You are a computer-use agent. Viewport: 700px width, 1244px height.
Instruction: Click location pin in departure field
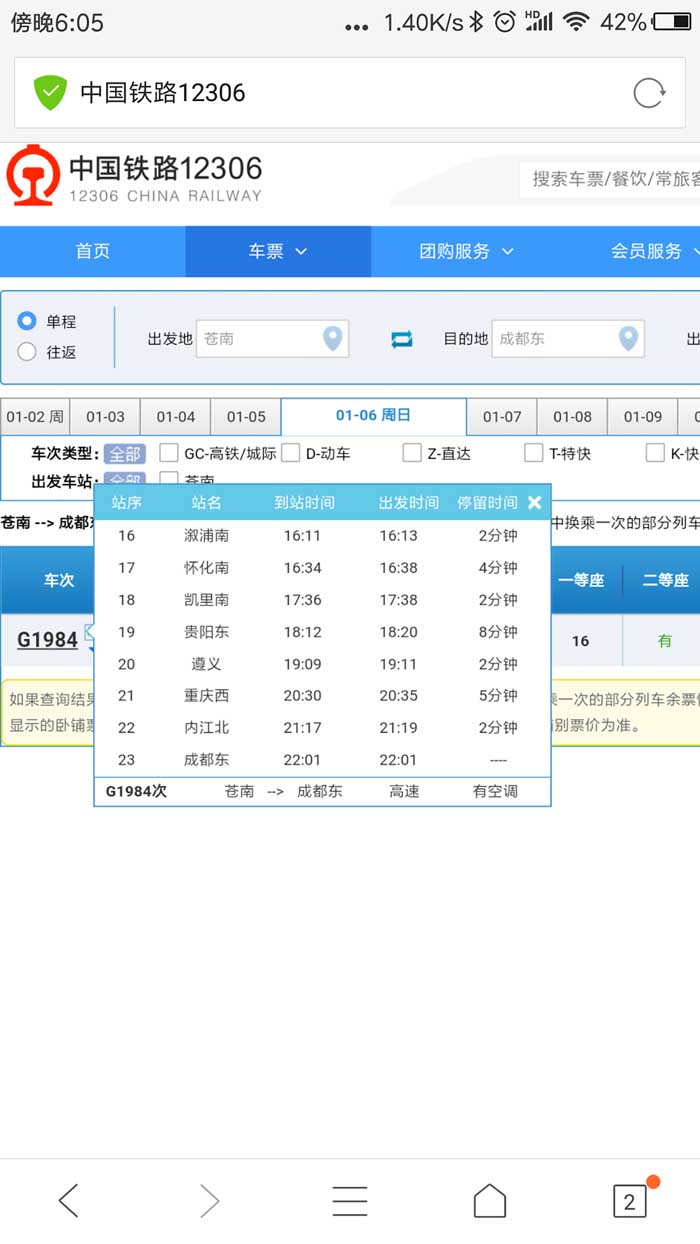333,339
